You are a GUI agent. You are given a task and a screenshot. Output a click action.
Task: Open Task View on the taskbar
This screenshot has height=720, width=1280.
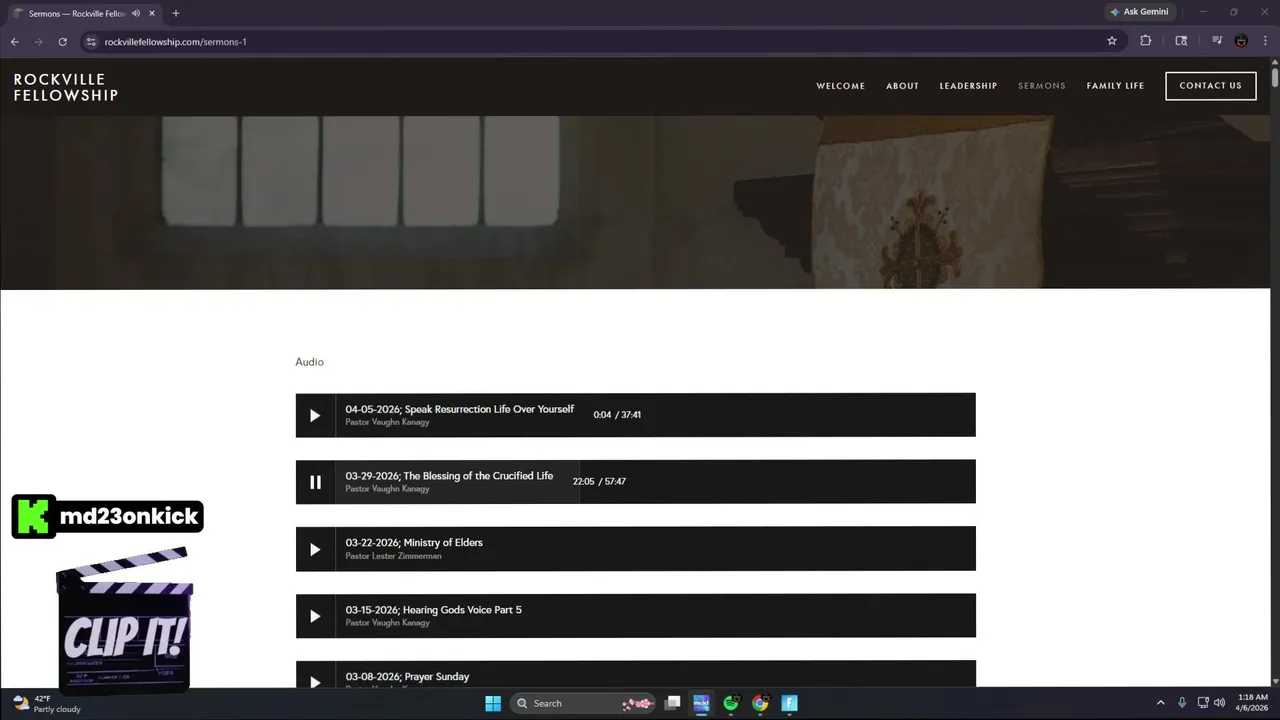[x=673, y=703]
